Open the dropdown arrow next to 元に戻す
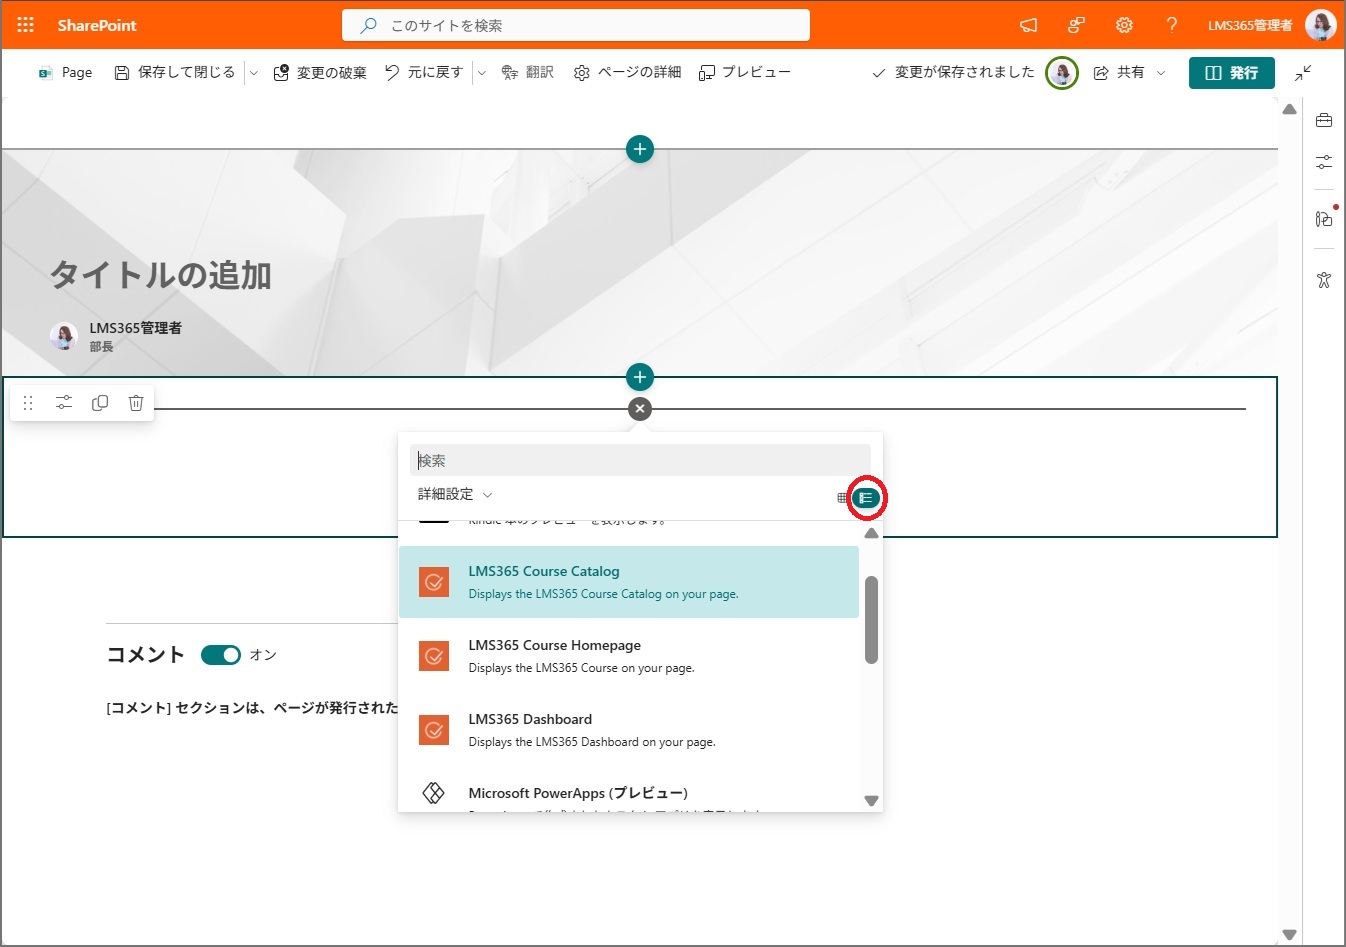 pyautogui.click(x=481, y=73)
